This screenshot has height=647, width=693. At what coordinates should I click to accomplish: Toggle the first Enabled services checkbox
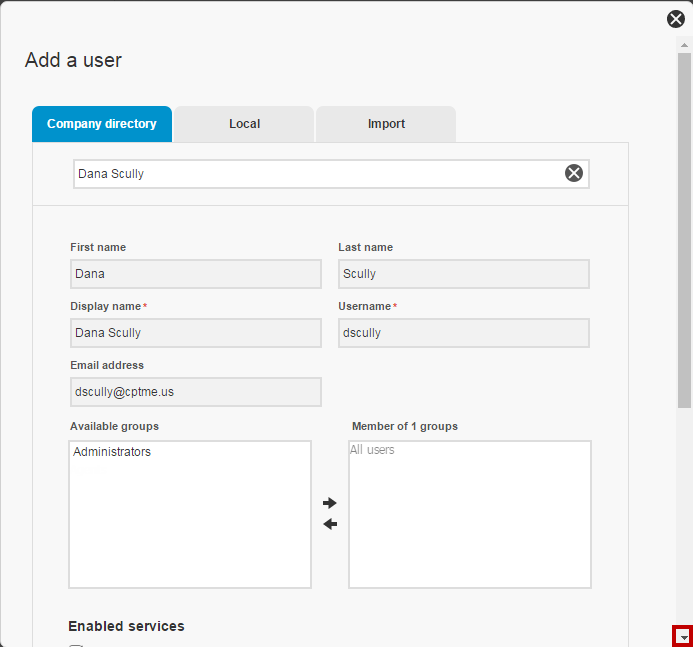(x=76, y=645)
